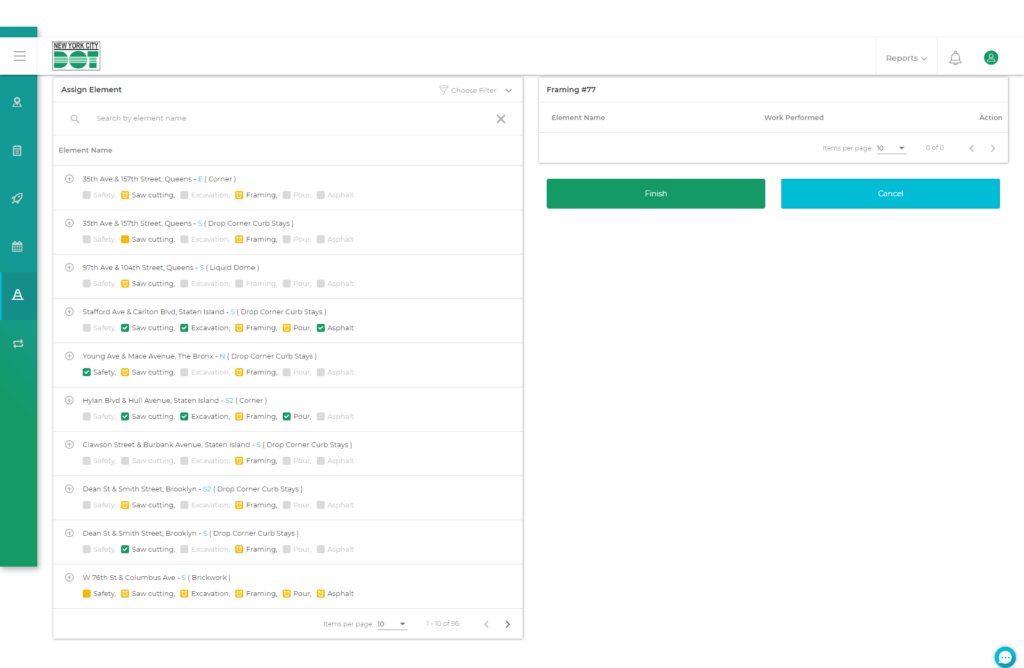
Task: Open the Reports menu
Action: tap(906, 58)
